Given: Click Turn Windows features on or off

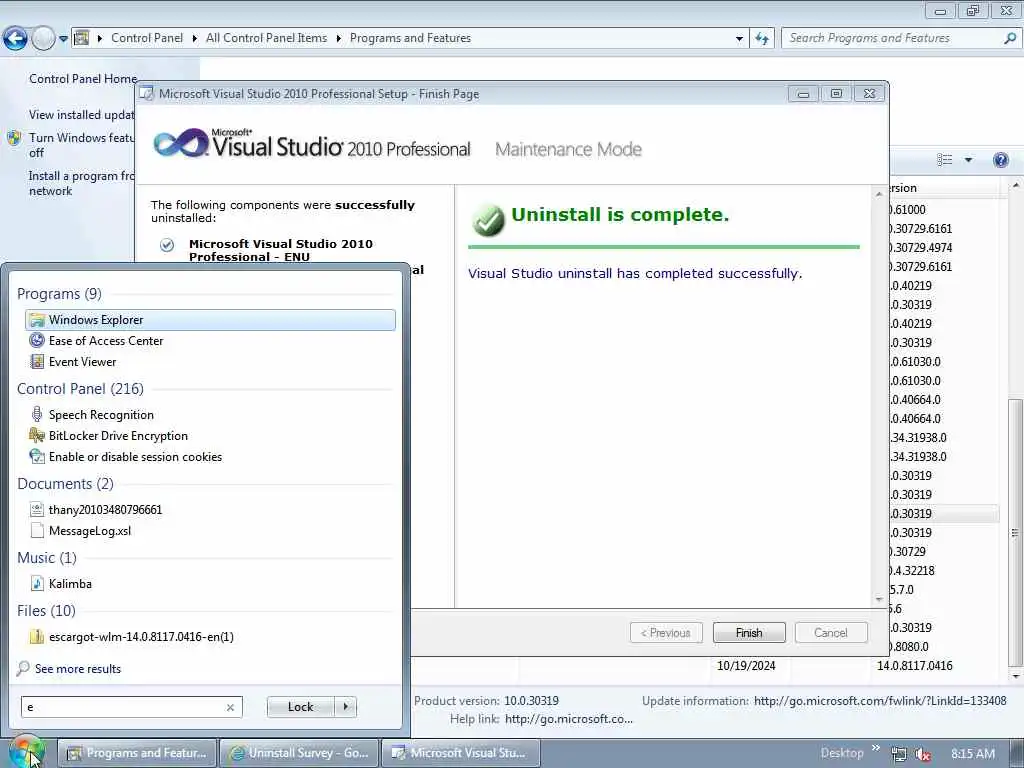Looking at the screenshot, I should pyautogui.click(x=82, y=145).
